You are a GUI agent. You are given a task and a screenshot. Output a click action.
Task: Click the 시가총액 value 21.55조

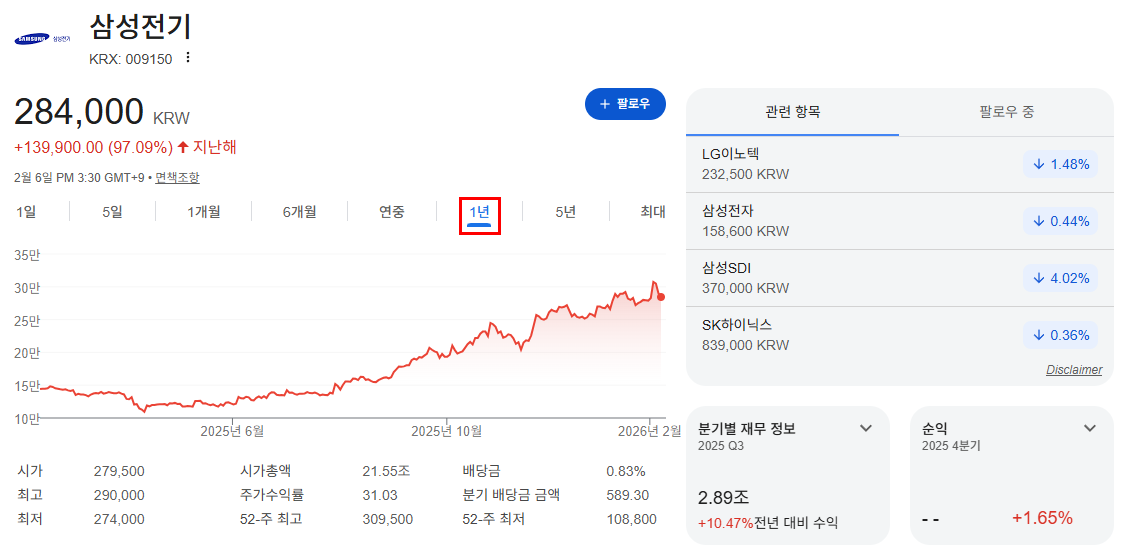[386, 471]
